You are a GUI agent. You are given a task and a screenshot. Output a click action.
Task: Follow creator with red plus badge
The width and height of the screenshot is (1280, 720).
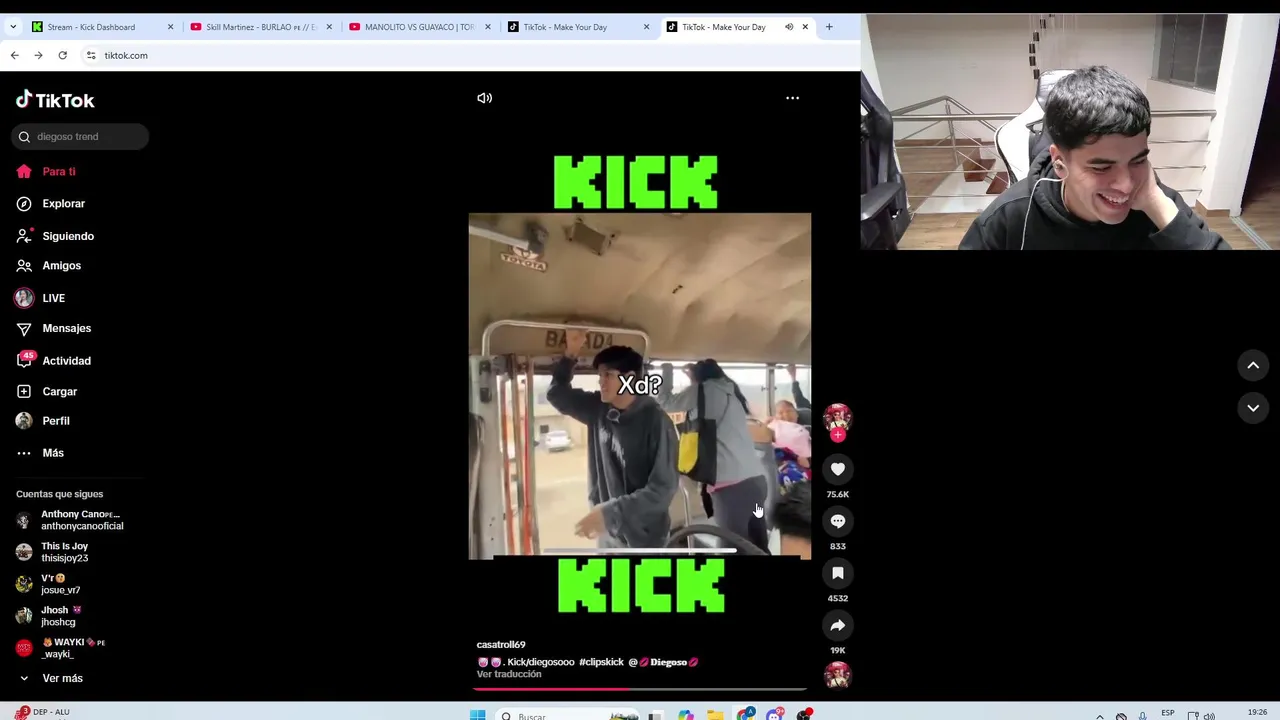pyautogui.click(x=838, y=435)
